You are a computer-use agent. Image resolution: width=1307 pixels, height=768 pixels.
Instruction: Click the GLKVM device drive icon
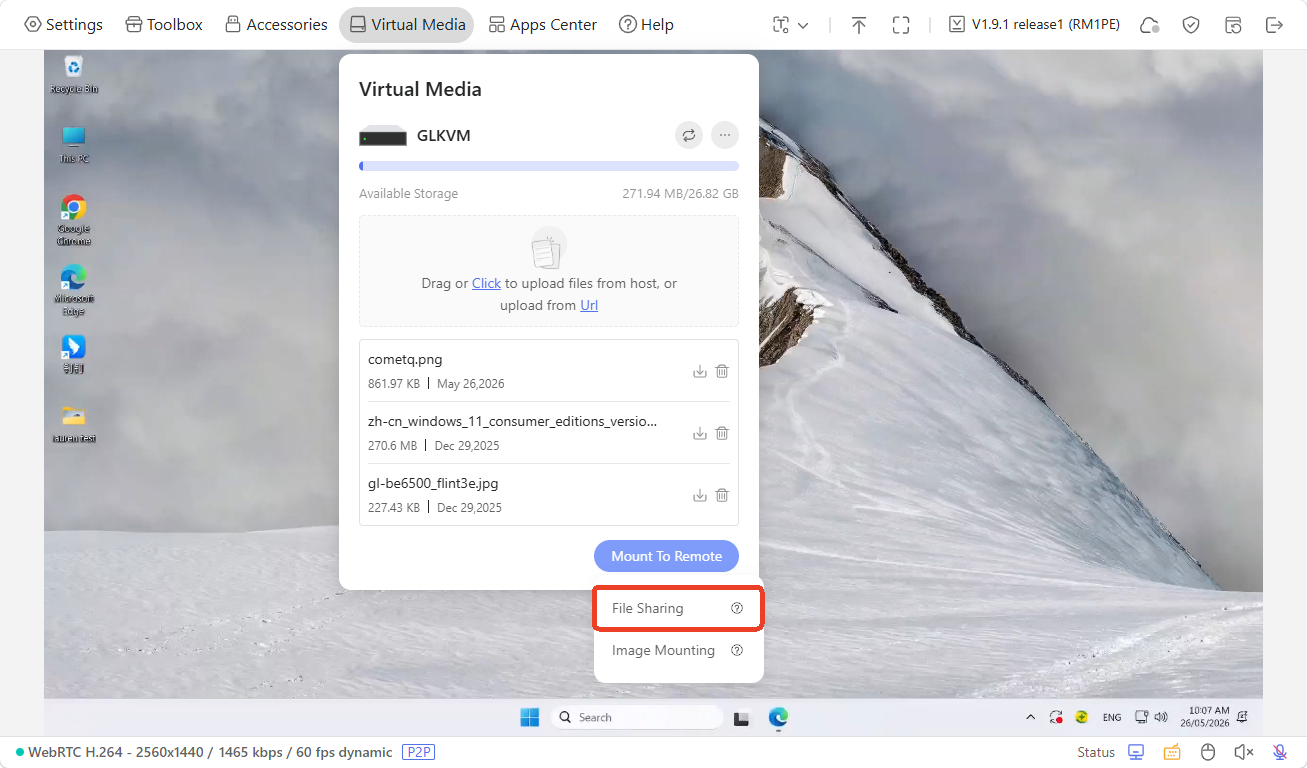coord(383,136)
